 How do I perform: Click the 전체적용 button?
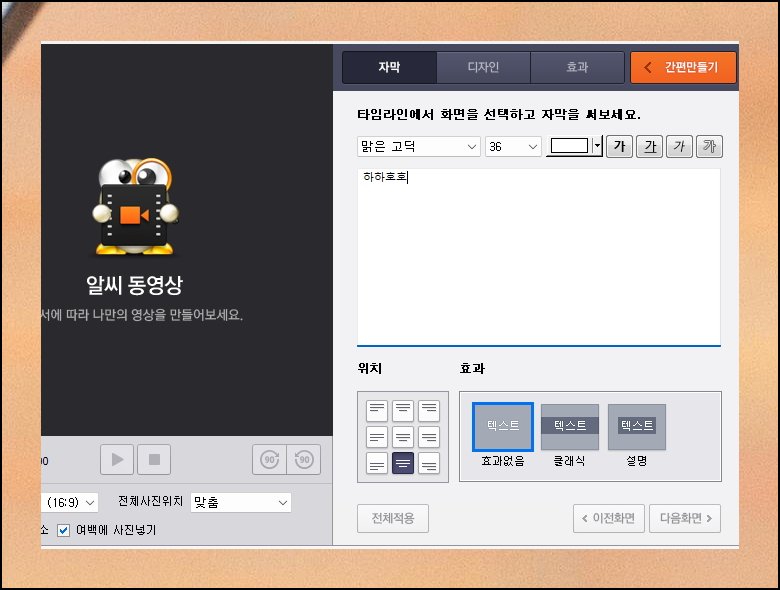point(393,518)
